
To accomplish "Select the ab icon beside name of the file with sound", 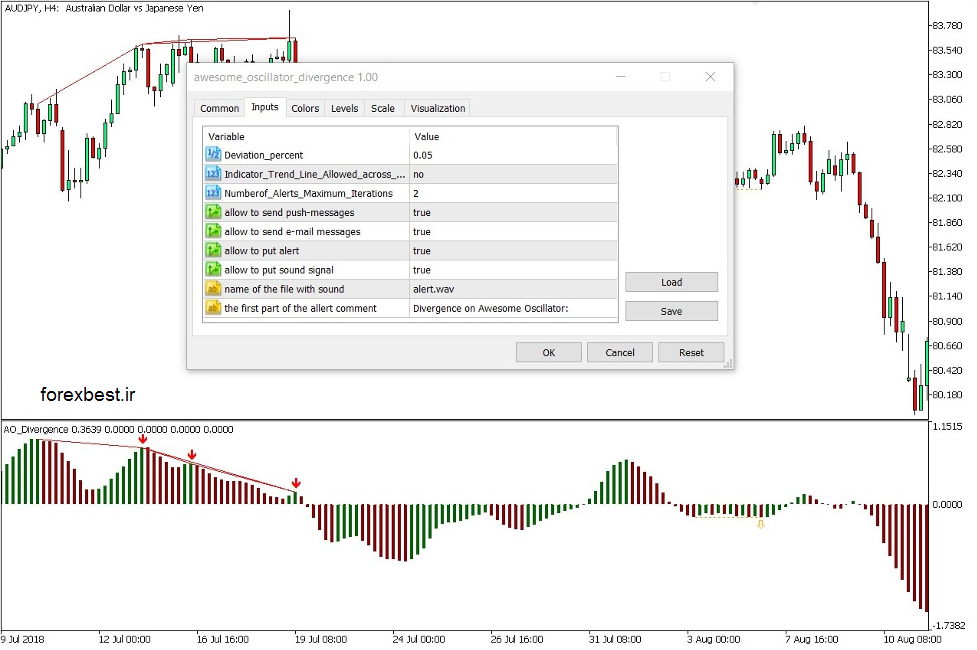I will pos(212,289).
